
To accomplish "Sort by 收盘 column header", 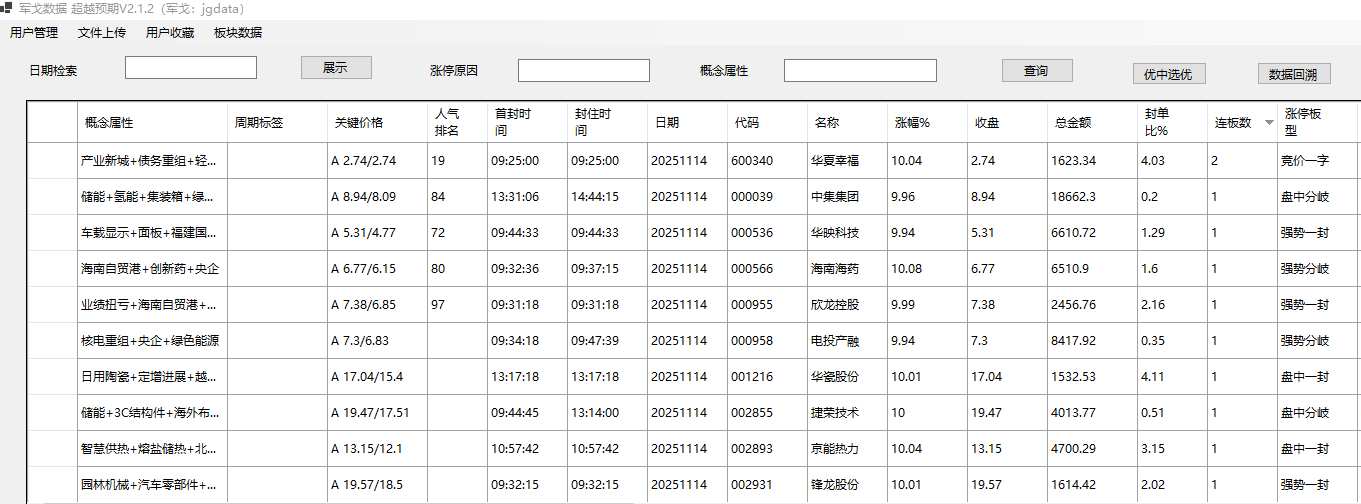I will [1007, 123].
